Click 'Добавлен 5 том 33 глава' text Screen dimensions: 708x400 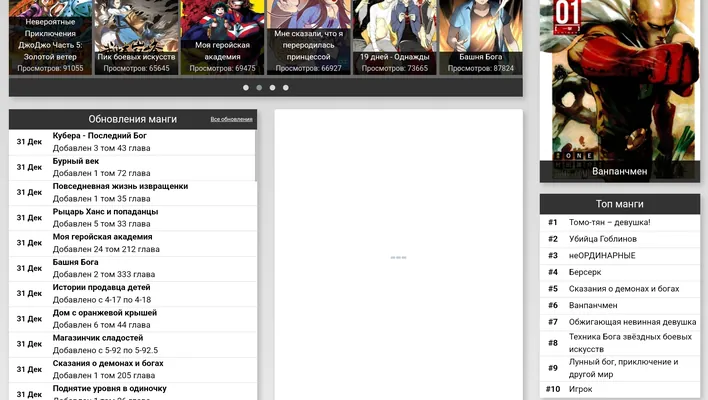(102, 224)
